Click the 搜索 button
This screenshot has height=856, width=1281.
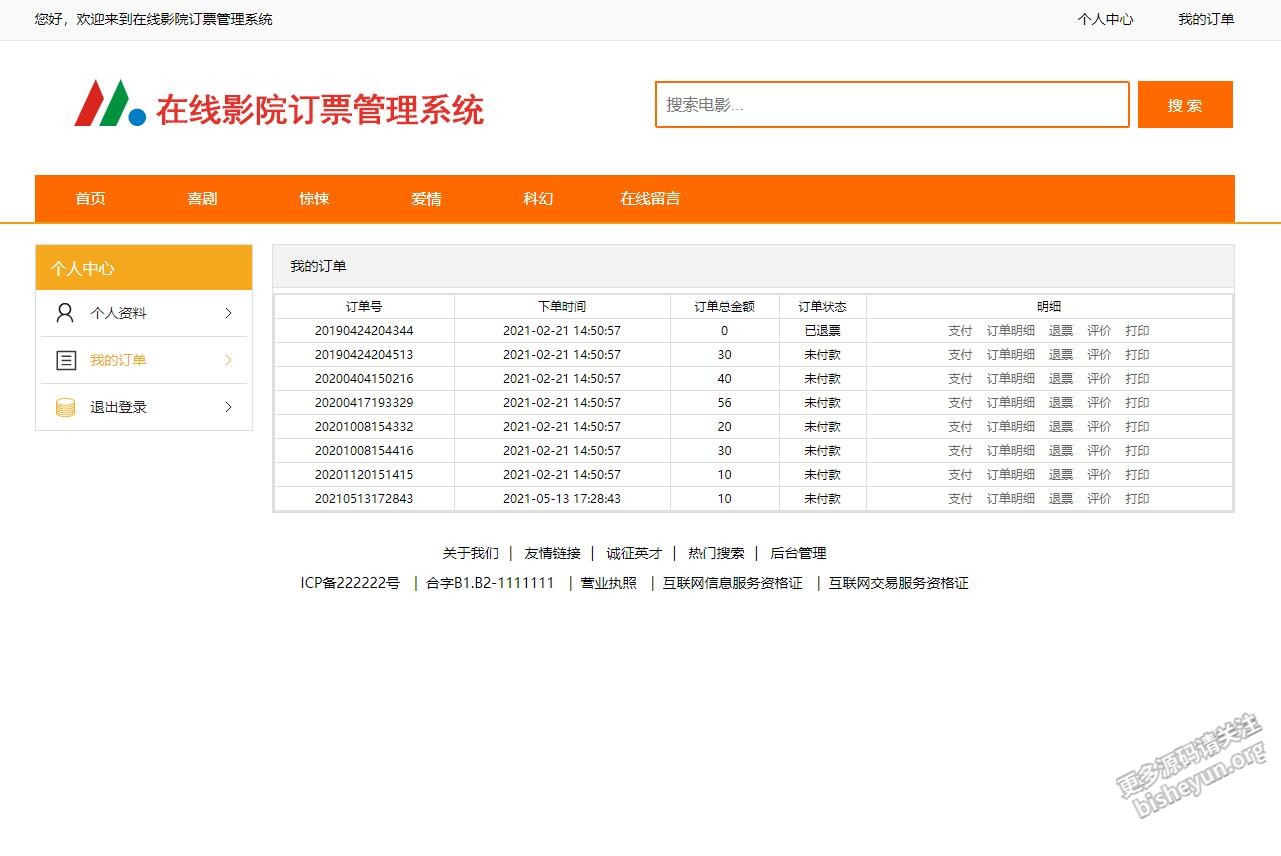1184,103
